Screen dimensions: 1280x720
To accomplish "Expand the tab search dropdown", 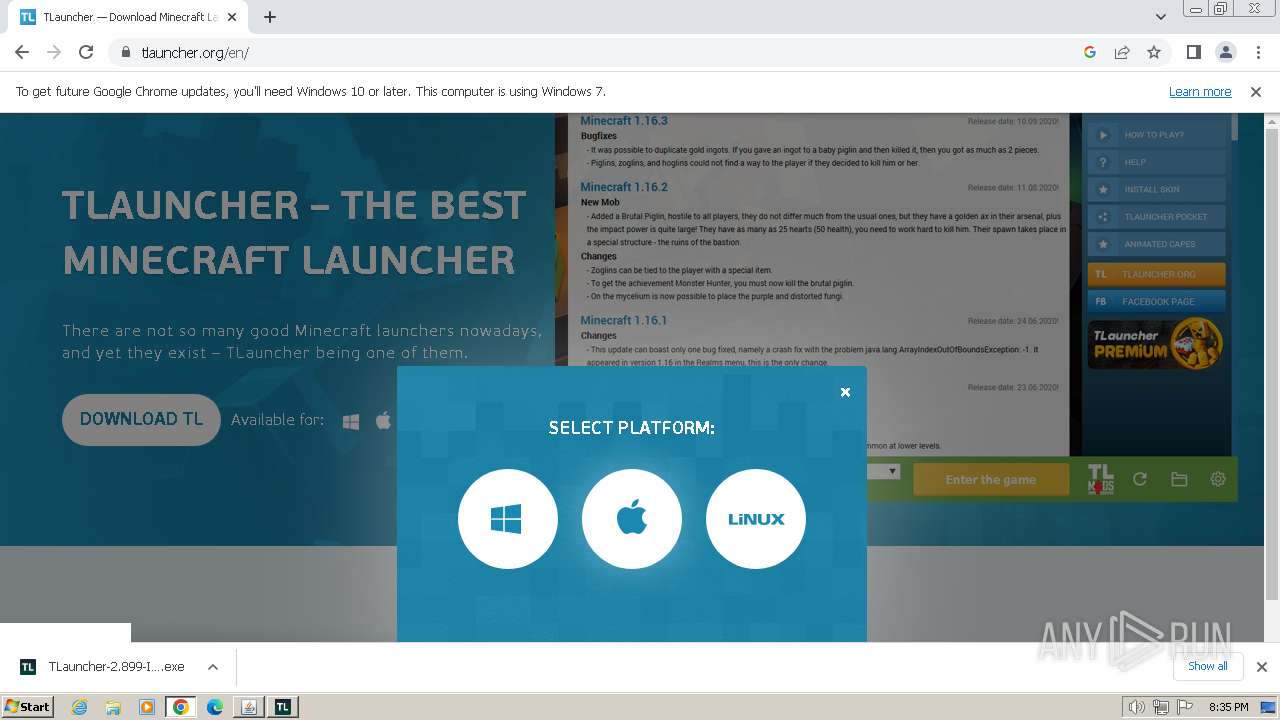I will [1160, 17].
